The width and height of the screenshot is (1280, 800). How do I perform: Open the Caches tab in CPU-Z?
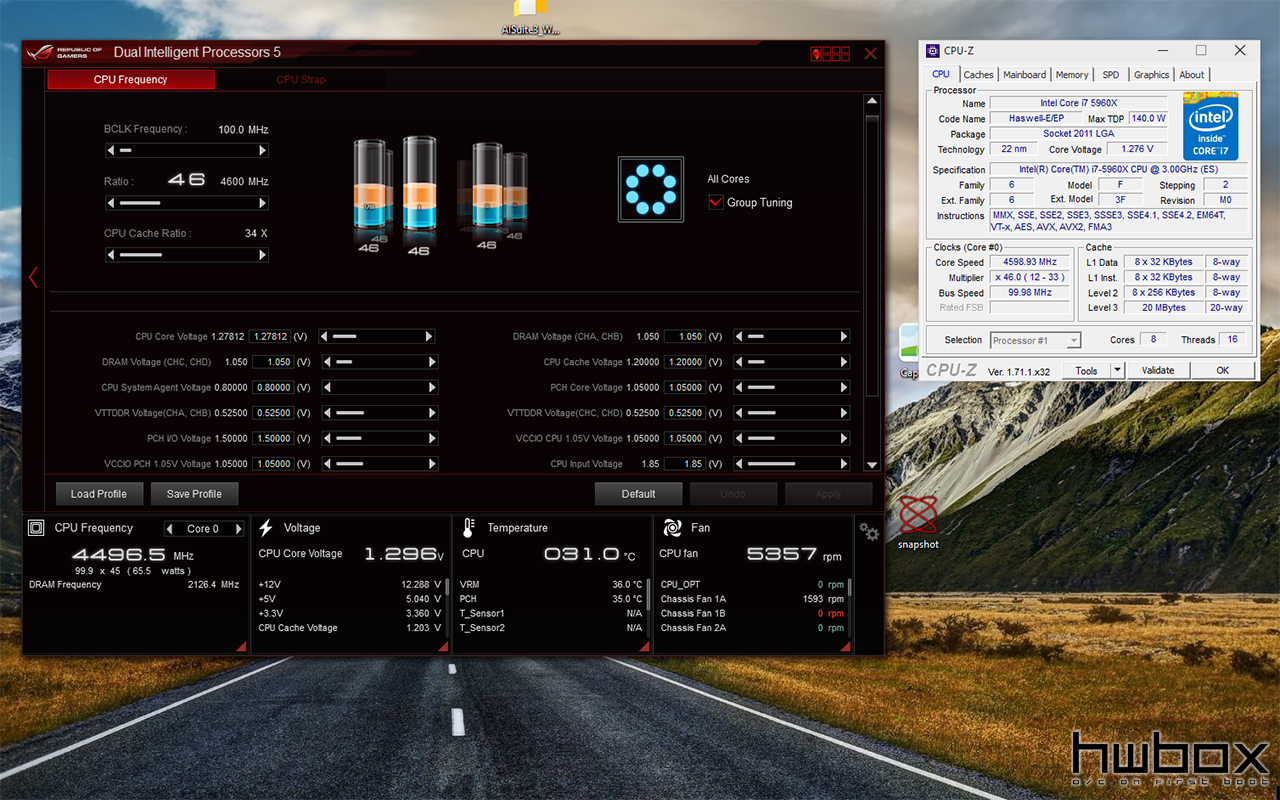point(978,75)
